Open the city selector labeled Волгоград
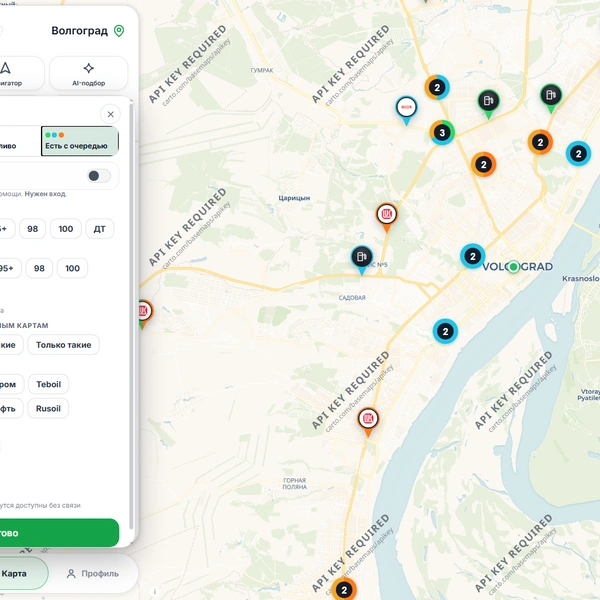Viewport: 600px width, 600px height. pos(88,31)
